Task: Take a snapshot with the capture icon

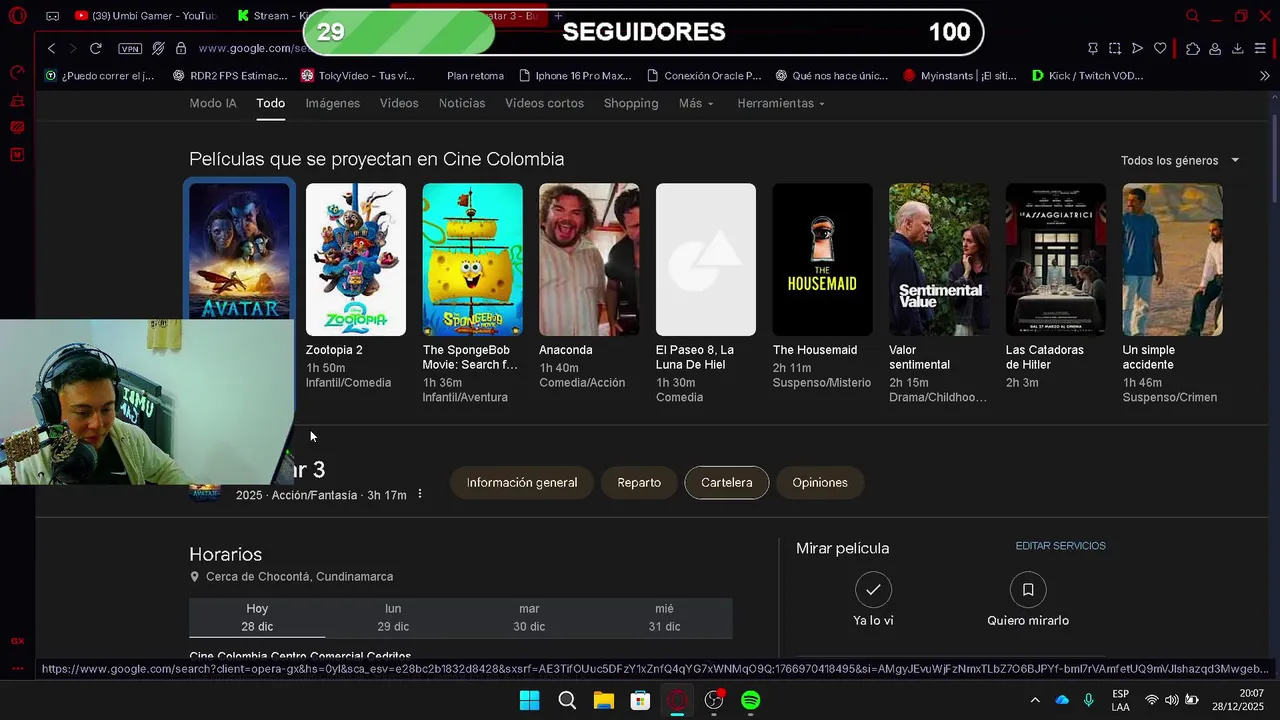Action: click(1115, 48)
